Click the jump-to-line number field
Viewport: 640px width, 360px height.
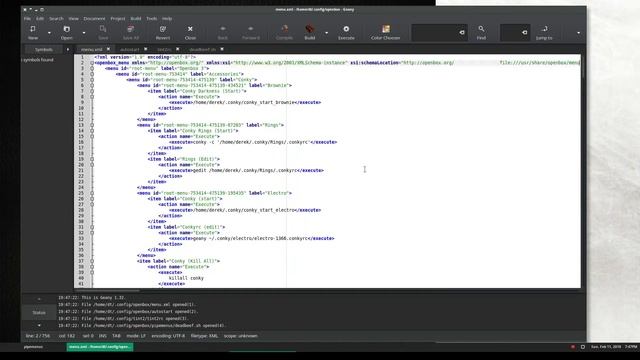510,33
